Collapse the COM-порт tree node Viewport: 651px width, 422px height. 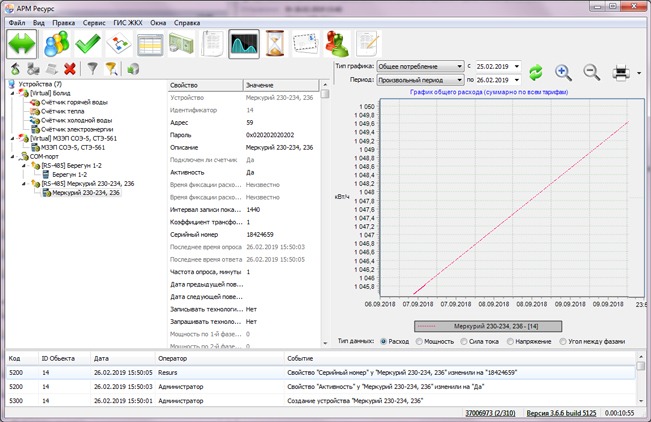pyautogui.click(x=11, y=156)
